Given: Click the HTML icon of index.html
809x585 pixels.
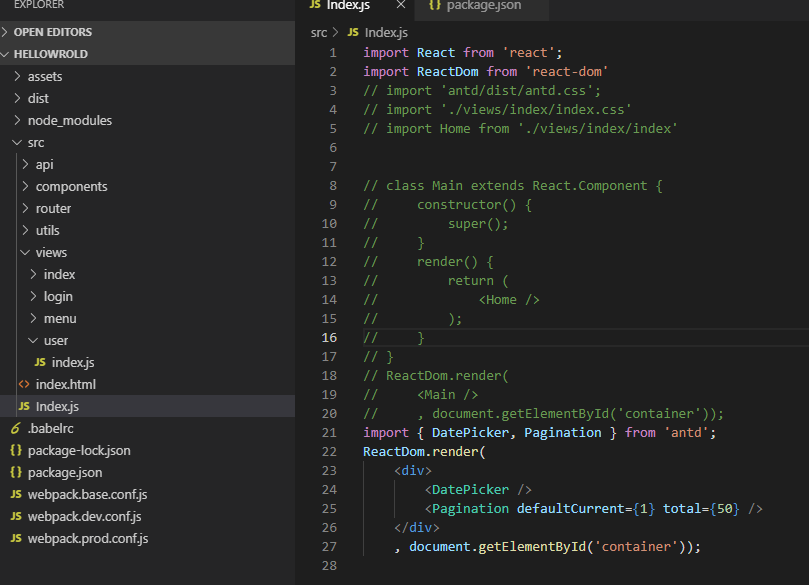Looking at the screenshot, I should pyautogui.click(x=24, y=384).
